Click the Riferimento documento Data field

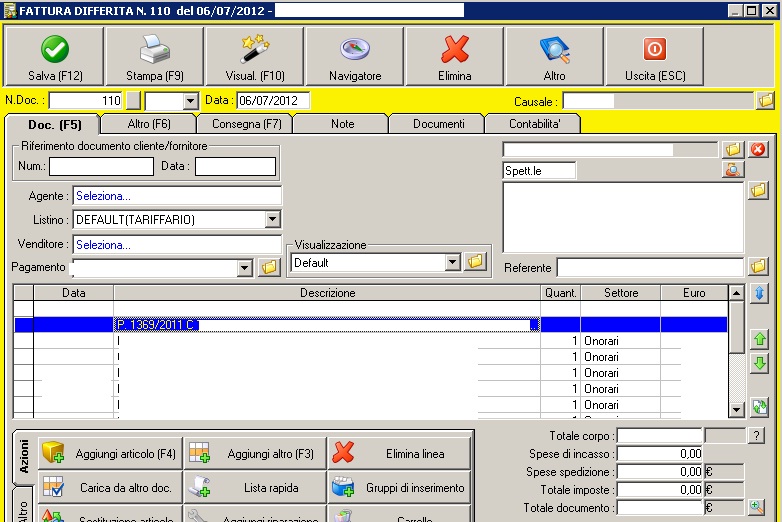(x=235, y=166)
